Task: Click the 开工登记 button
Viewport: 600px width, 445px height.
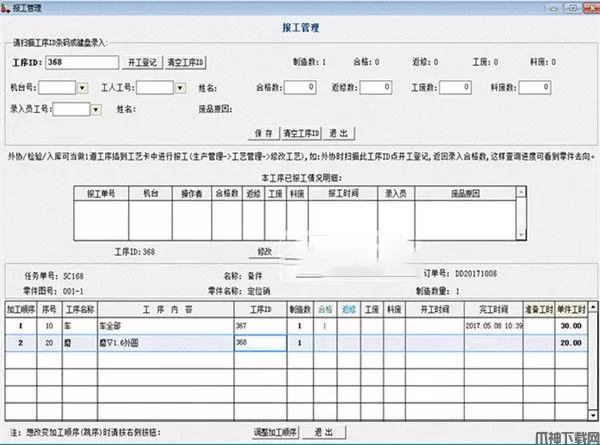Action: pos(144,62)
